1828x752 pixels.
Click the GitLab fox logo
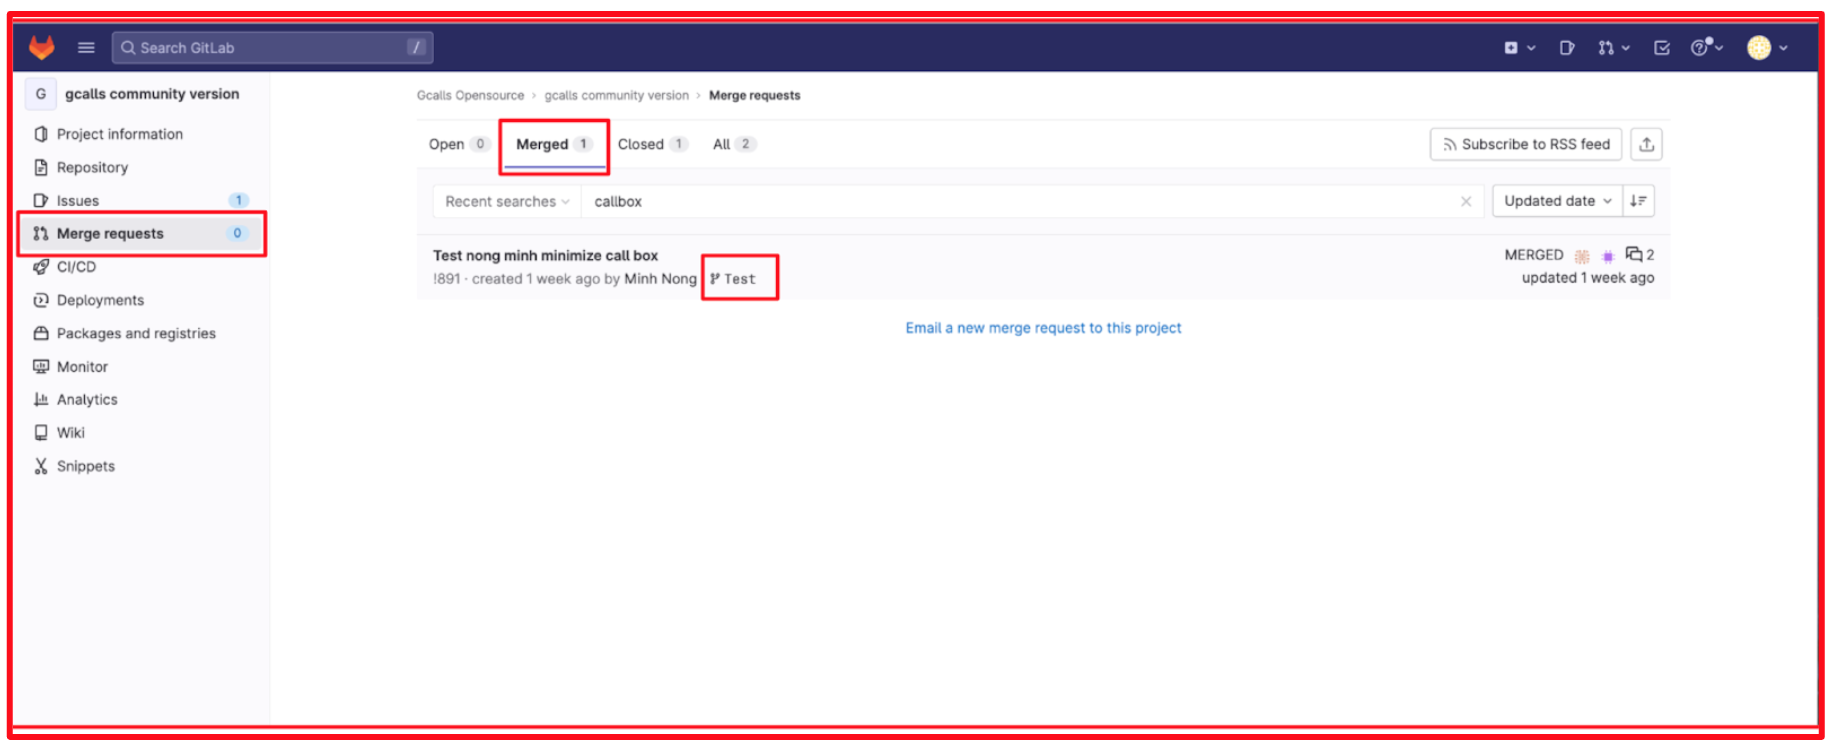41,47
